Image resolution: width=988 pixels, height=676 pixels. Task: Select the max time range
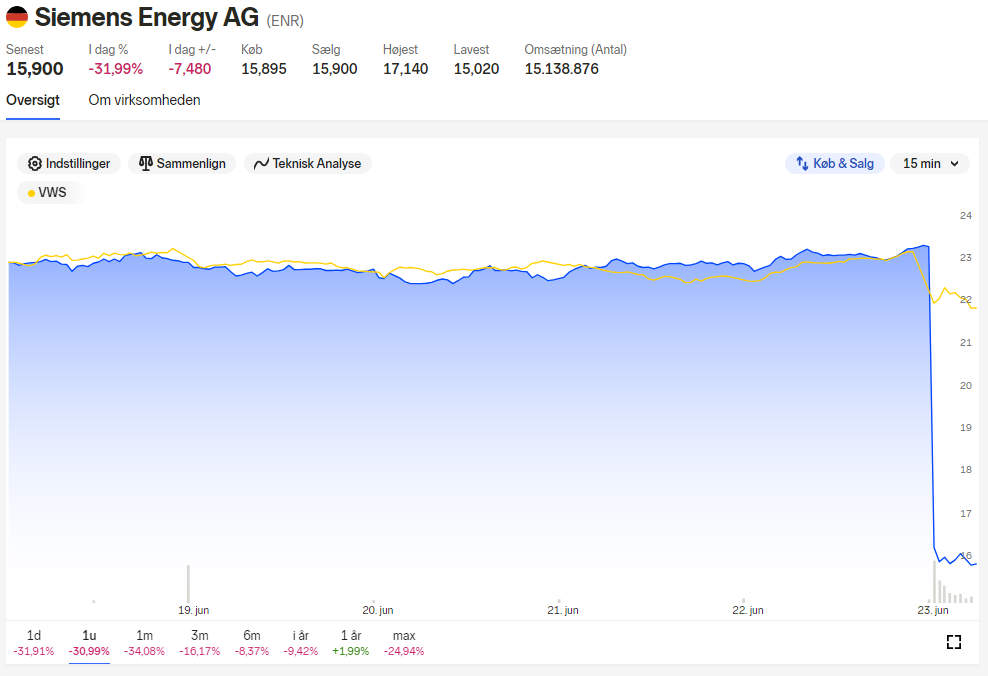coord(404,643)
